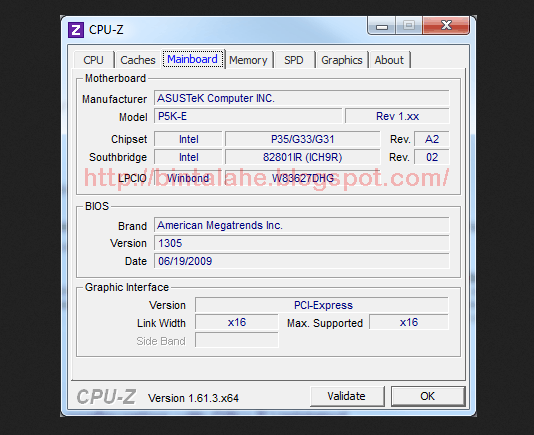Image resolution: width=534 pixels, height=435 pixels.
Task: Click the Graphic Interface group heading
Action: pos(127,287)
